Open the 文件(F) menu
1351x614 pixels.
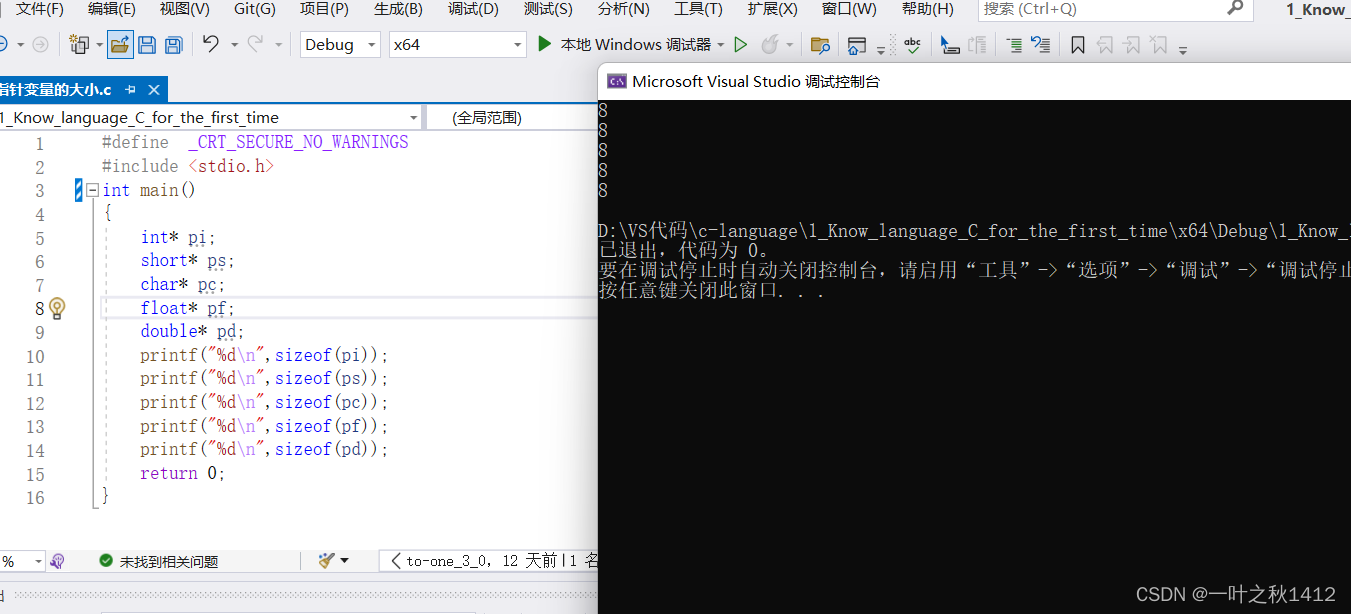tap(39, 9)
